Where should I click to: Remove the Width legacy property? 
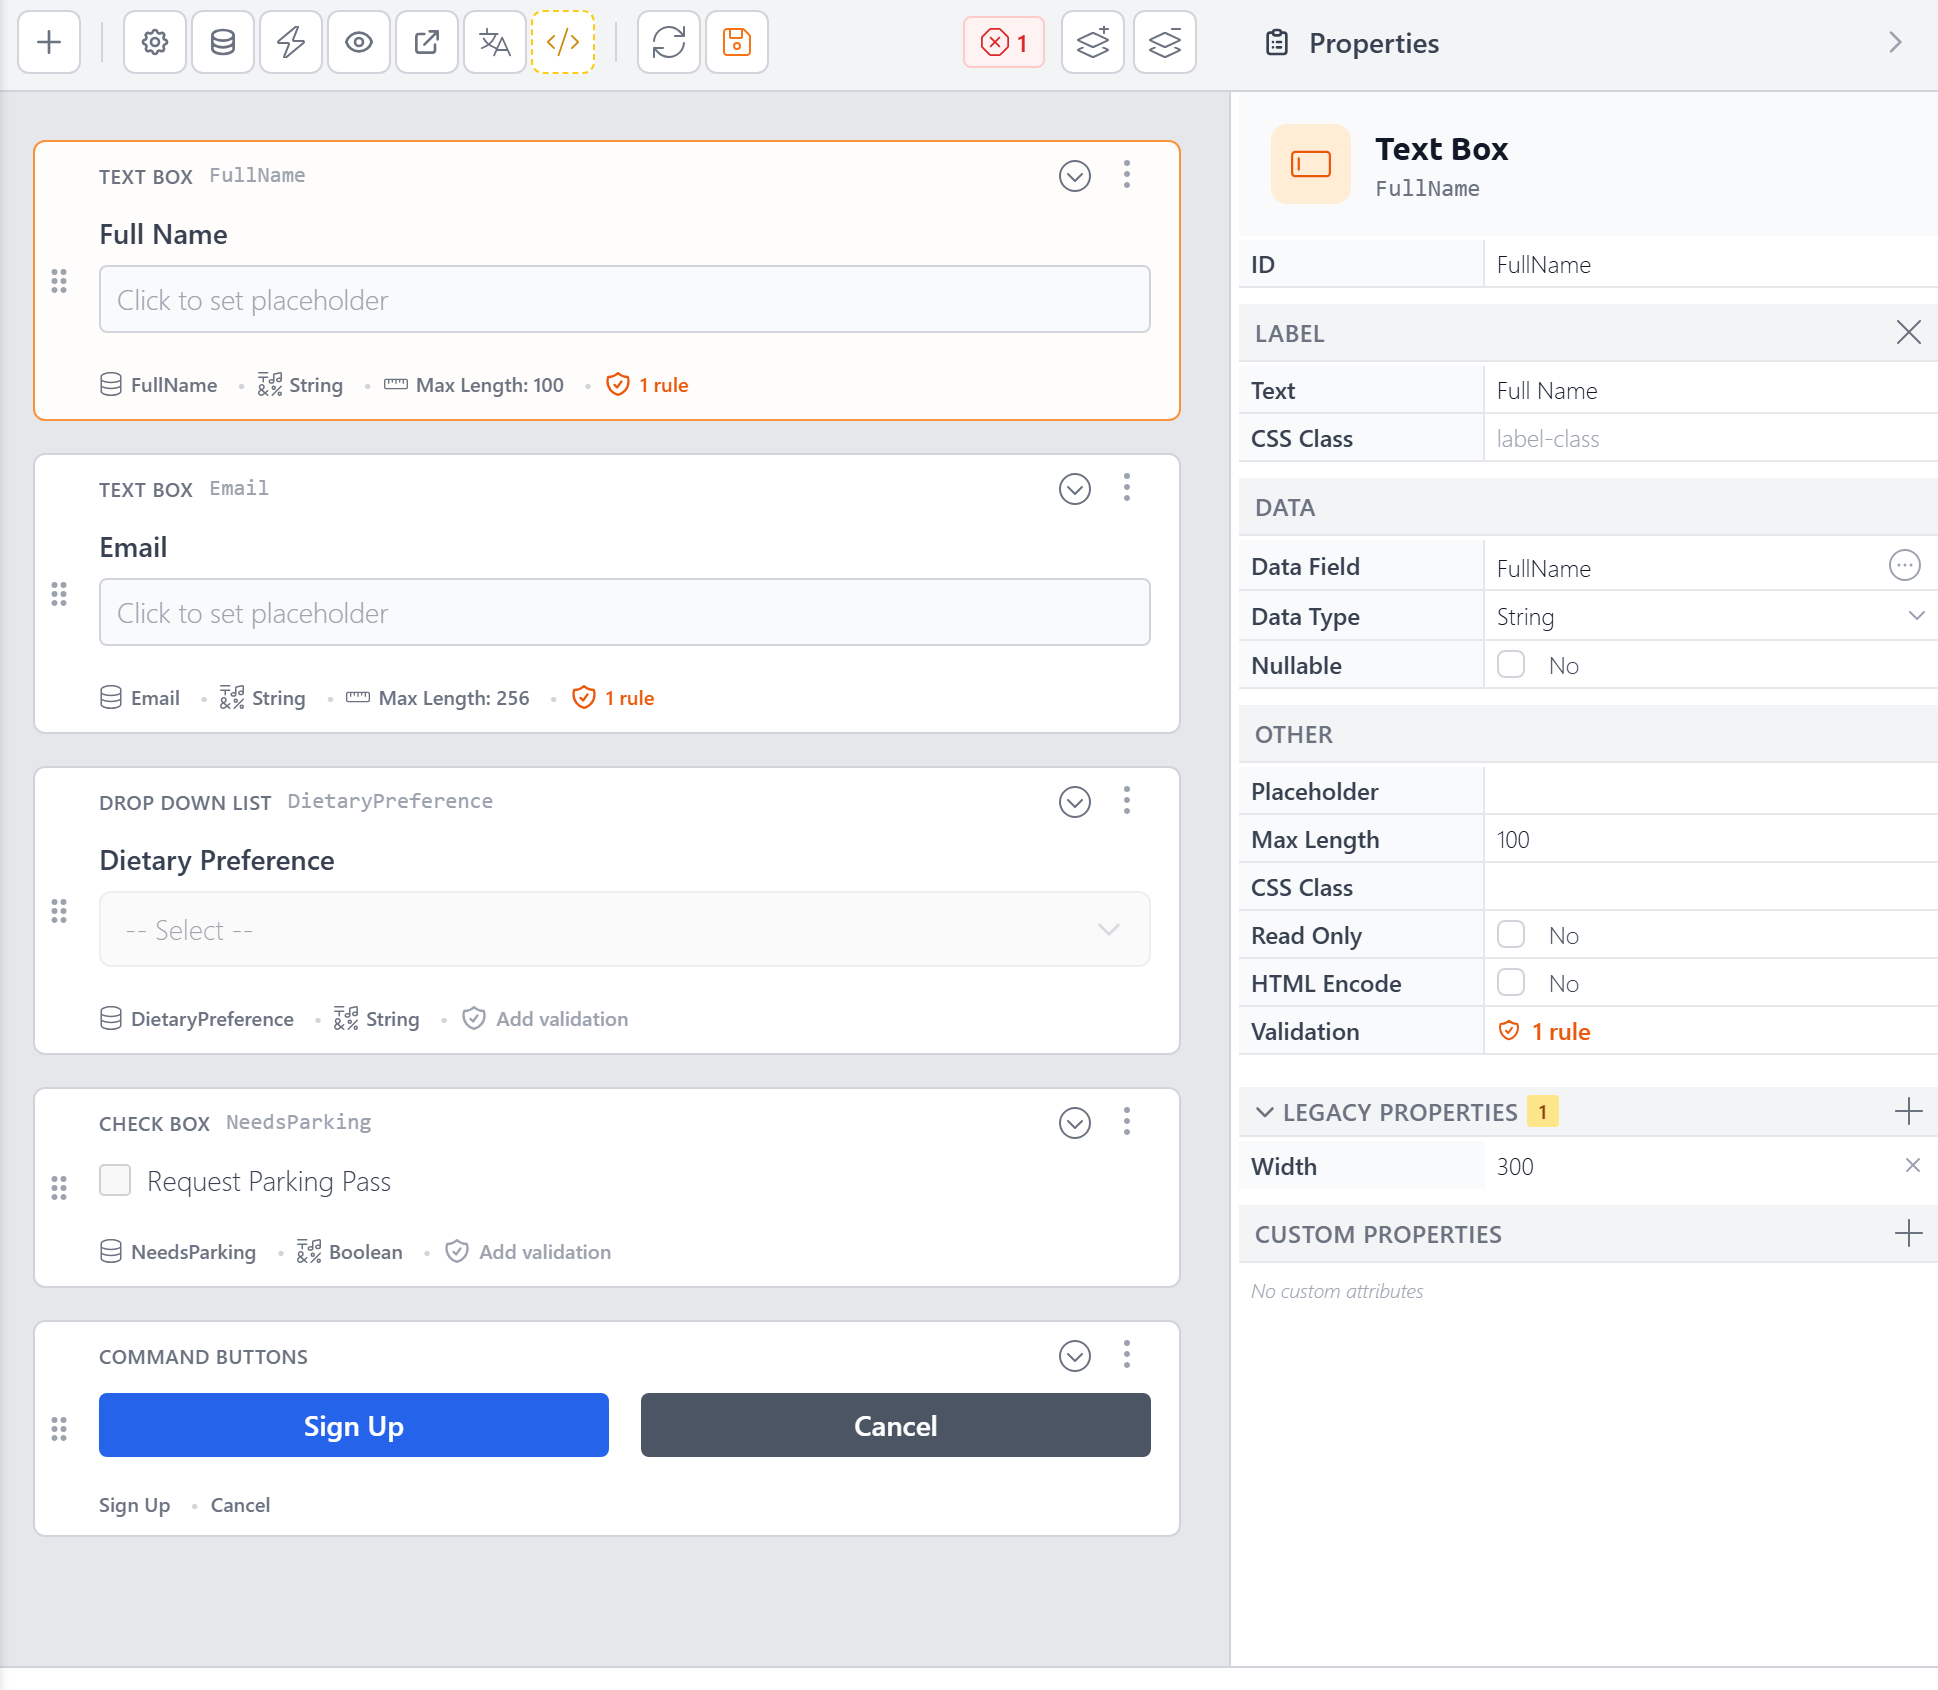pos(1912,1165)
